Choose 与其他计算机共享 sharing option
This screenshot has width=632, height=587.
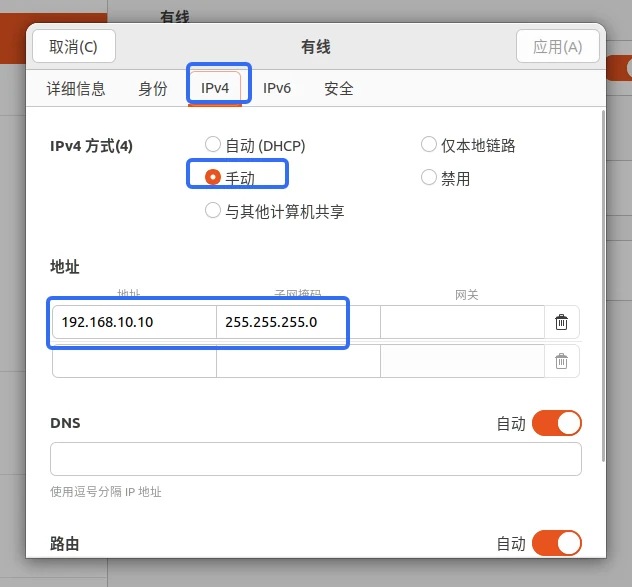click(x=213, y=210)
